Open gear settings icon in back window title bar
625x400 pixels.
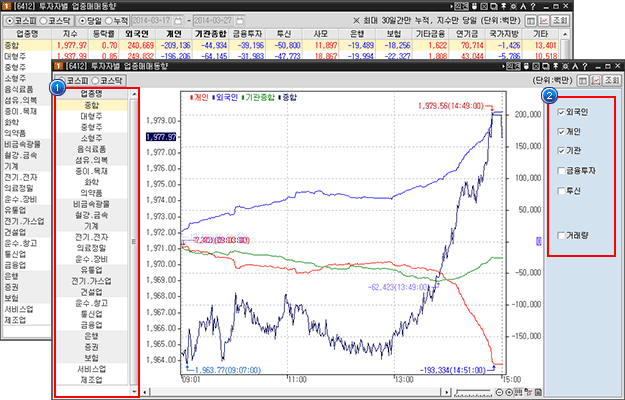[513, 6]
